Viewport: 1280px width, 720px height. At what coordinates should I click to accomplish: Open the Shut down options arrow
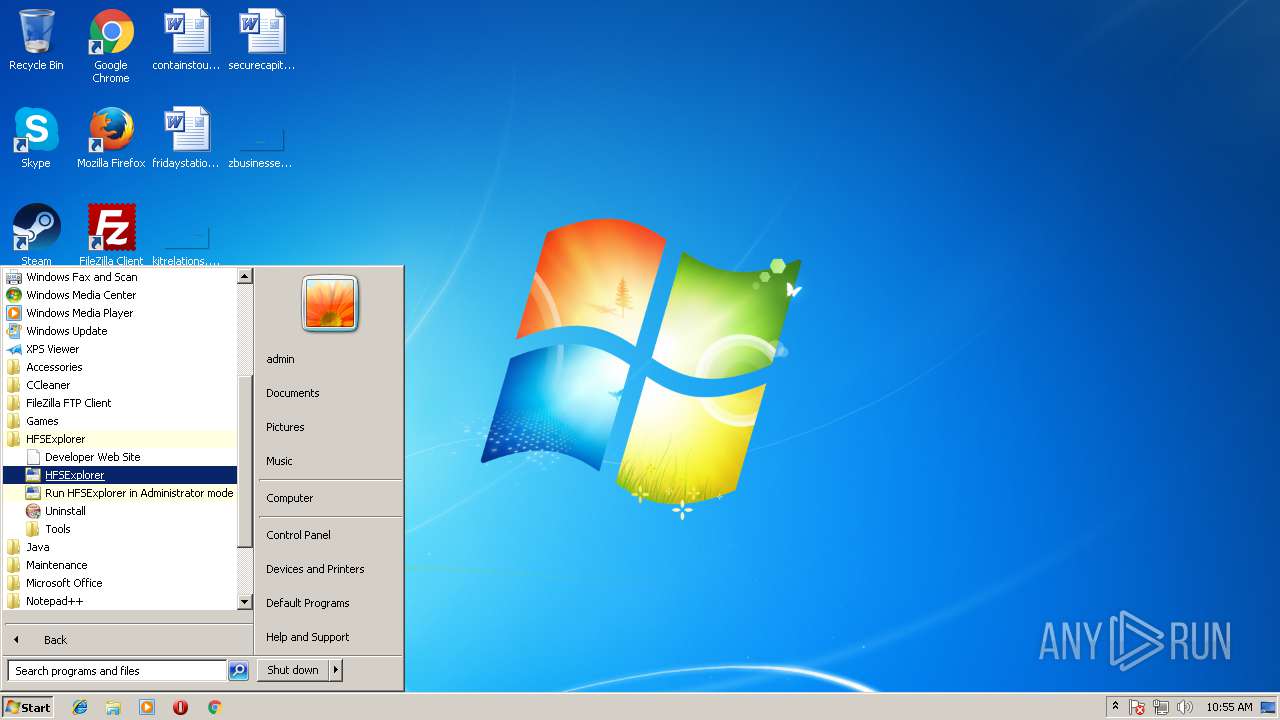coord(336,670)
